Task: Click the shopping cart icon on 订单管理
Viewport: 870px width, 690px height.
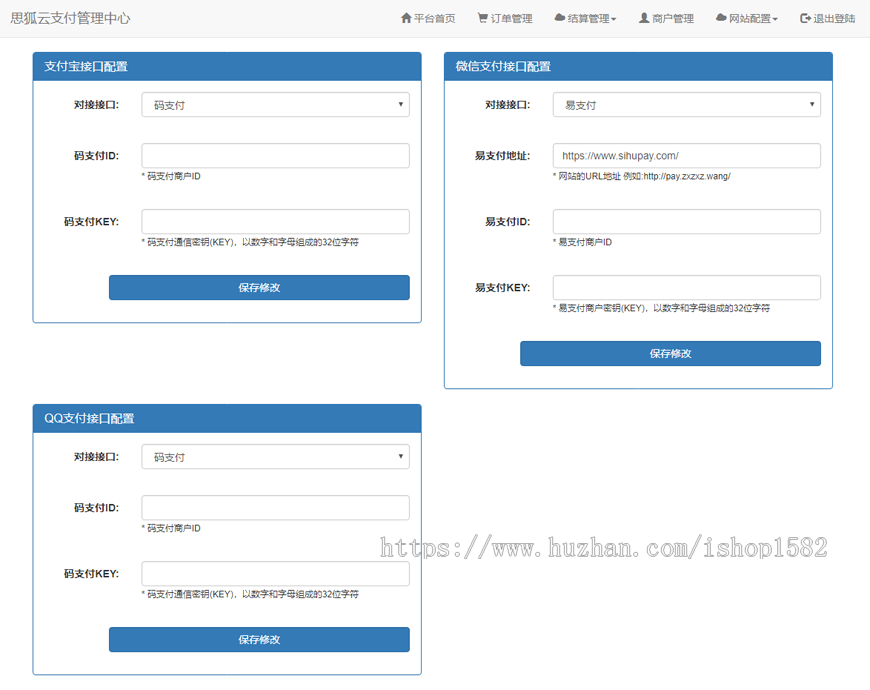Action: click(481, 18)
